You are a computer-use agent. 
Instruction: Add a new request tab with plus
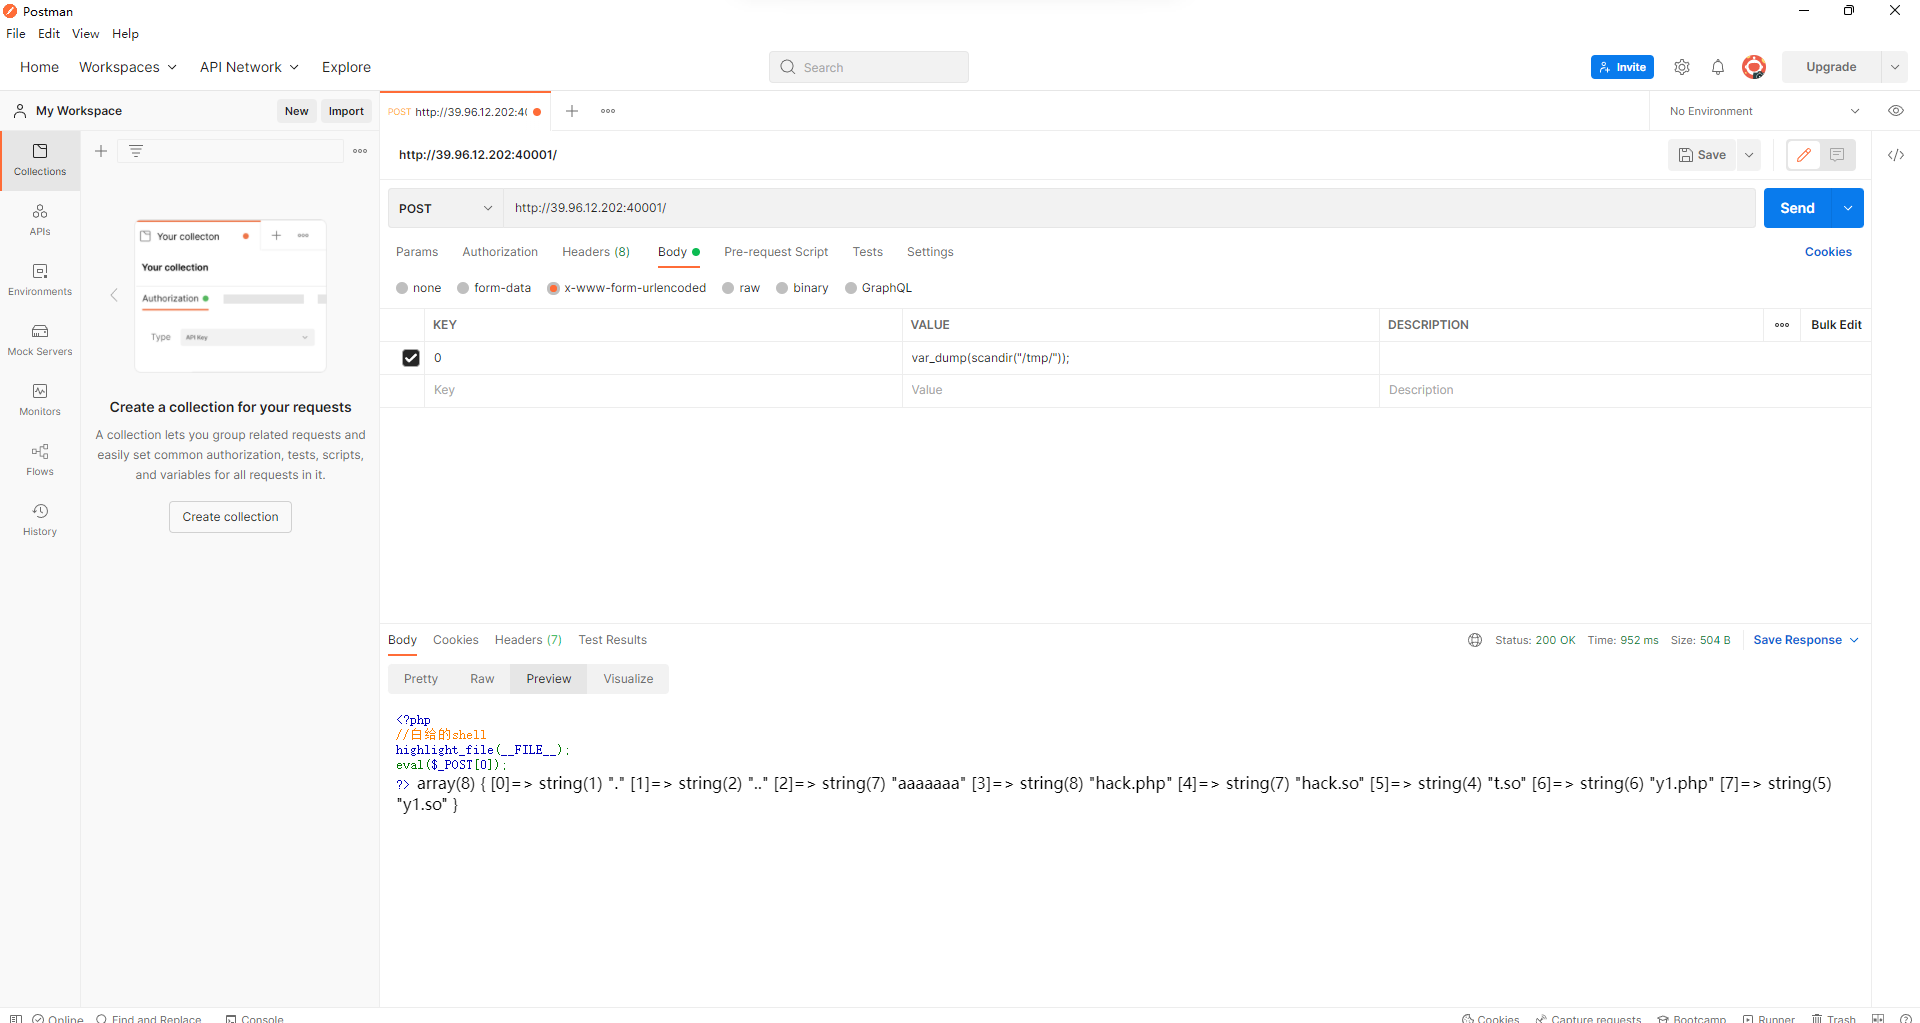[572, 111]
